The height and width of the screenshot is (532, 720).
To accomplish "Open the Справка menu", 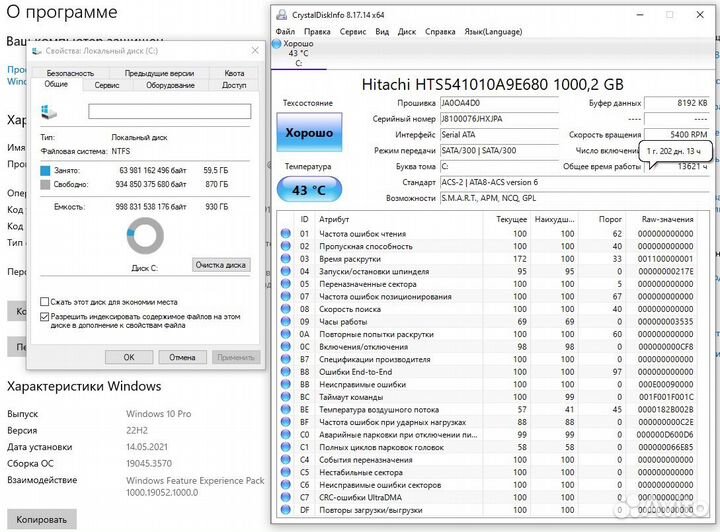I will [440, 32].
